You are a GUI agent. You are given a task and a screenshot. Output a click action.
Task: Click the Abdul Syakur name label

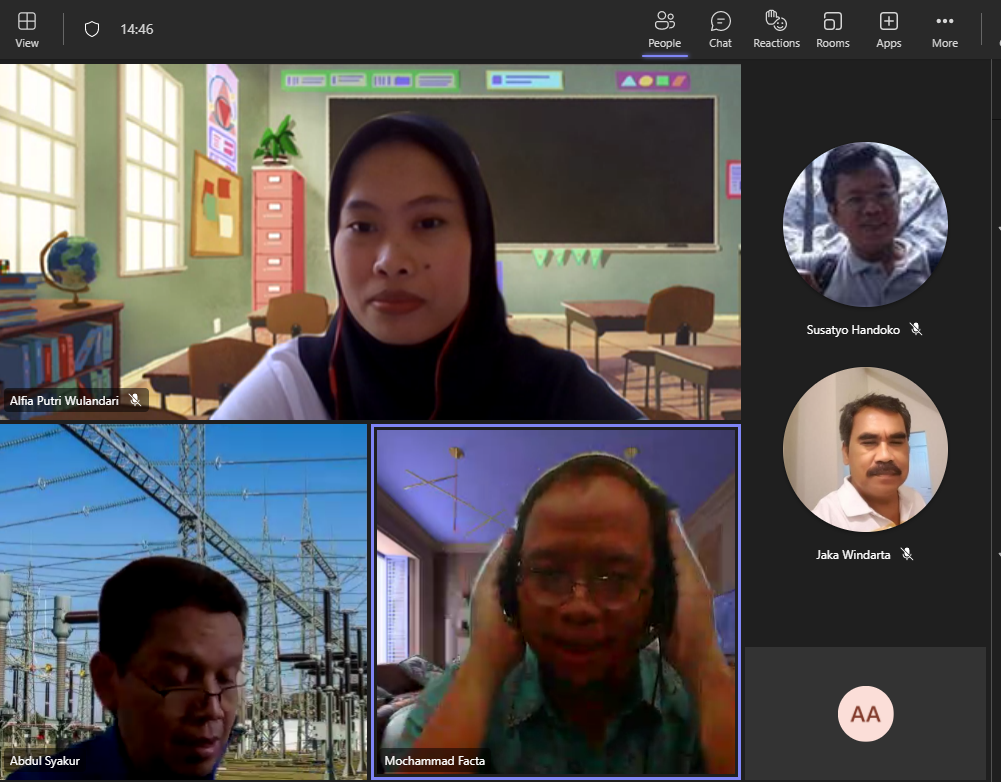[45, 761]
